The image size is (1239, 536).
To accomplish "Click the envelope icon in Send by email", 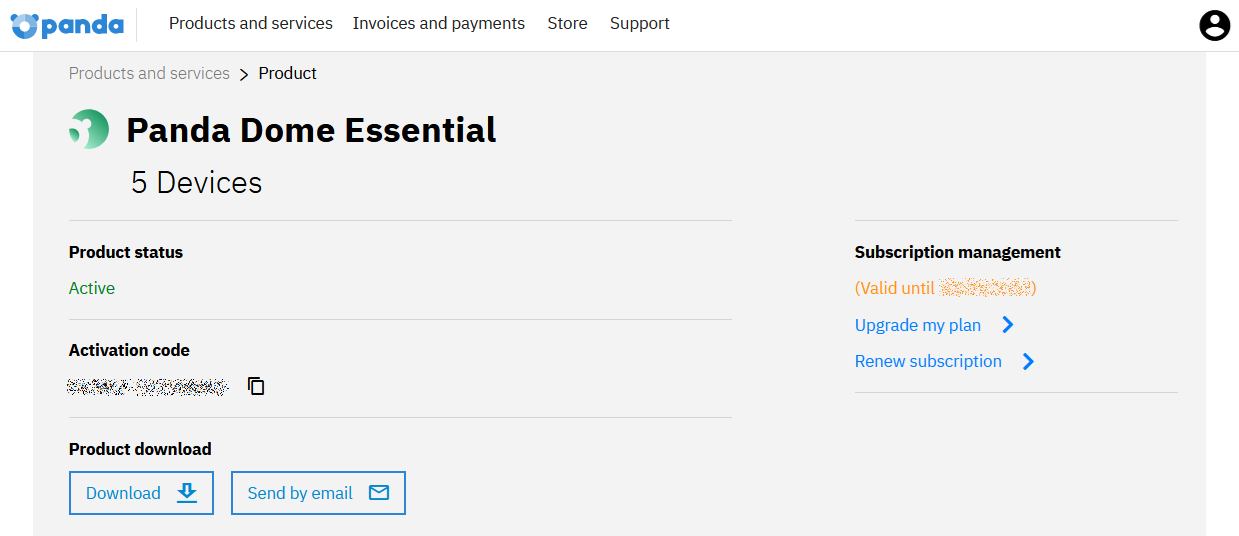I will click(379, 492).
